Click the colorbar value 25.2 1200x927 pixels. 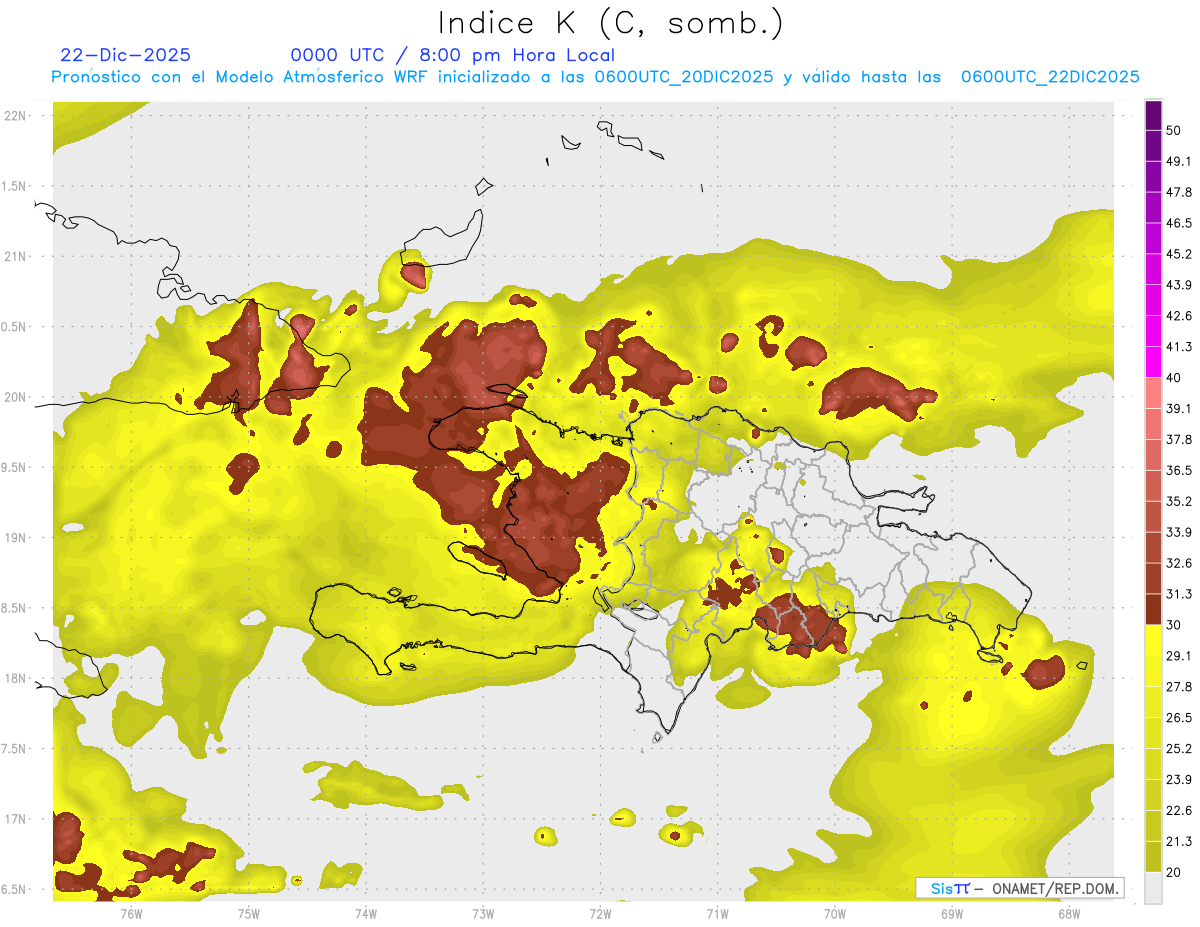point(1179,749)
